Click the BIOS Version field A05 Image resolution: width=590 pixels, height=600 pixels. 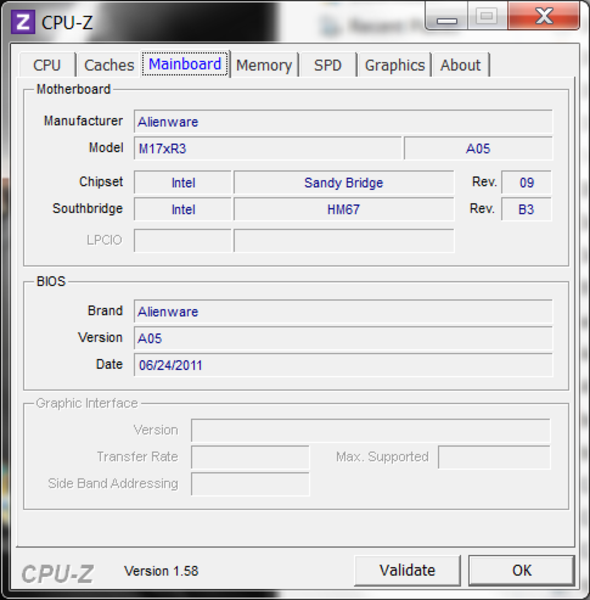(x=343, y=338)
